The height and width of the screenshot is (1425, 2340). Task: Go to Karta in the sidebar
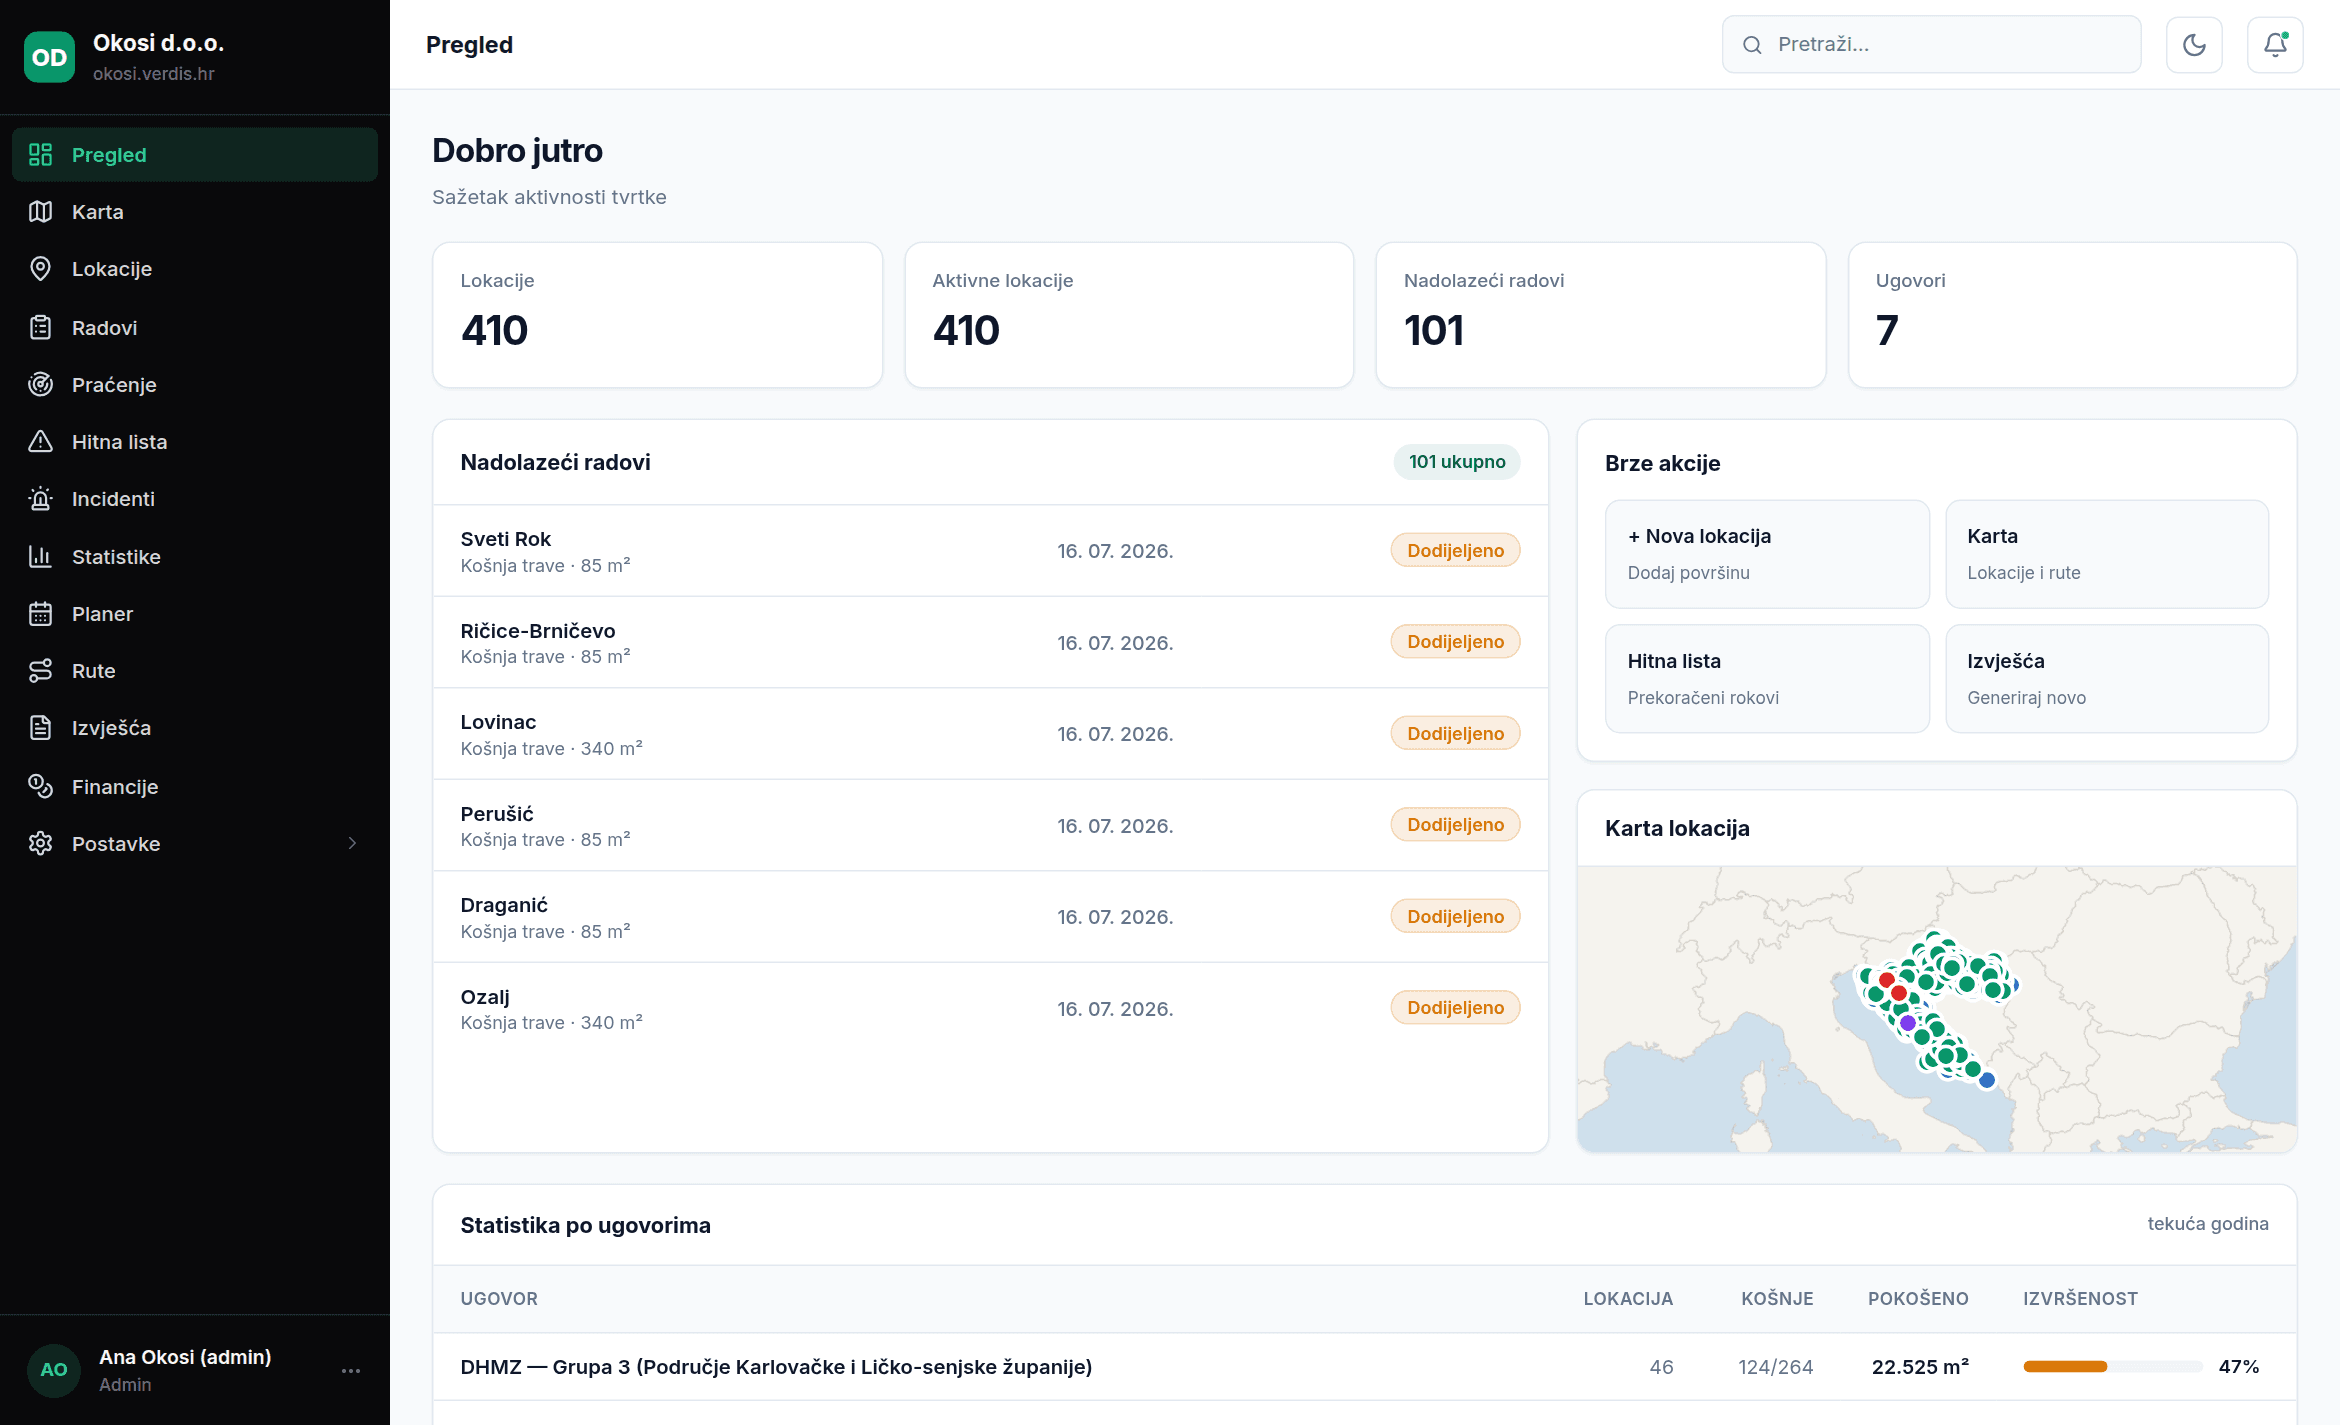195,212
